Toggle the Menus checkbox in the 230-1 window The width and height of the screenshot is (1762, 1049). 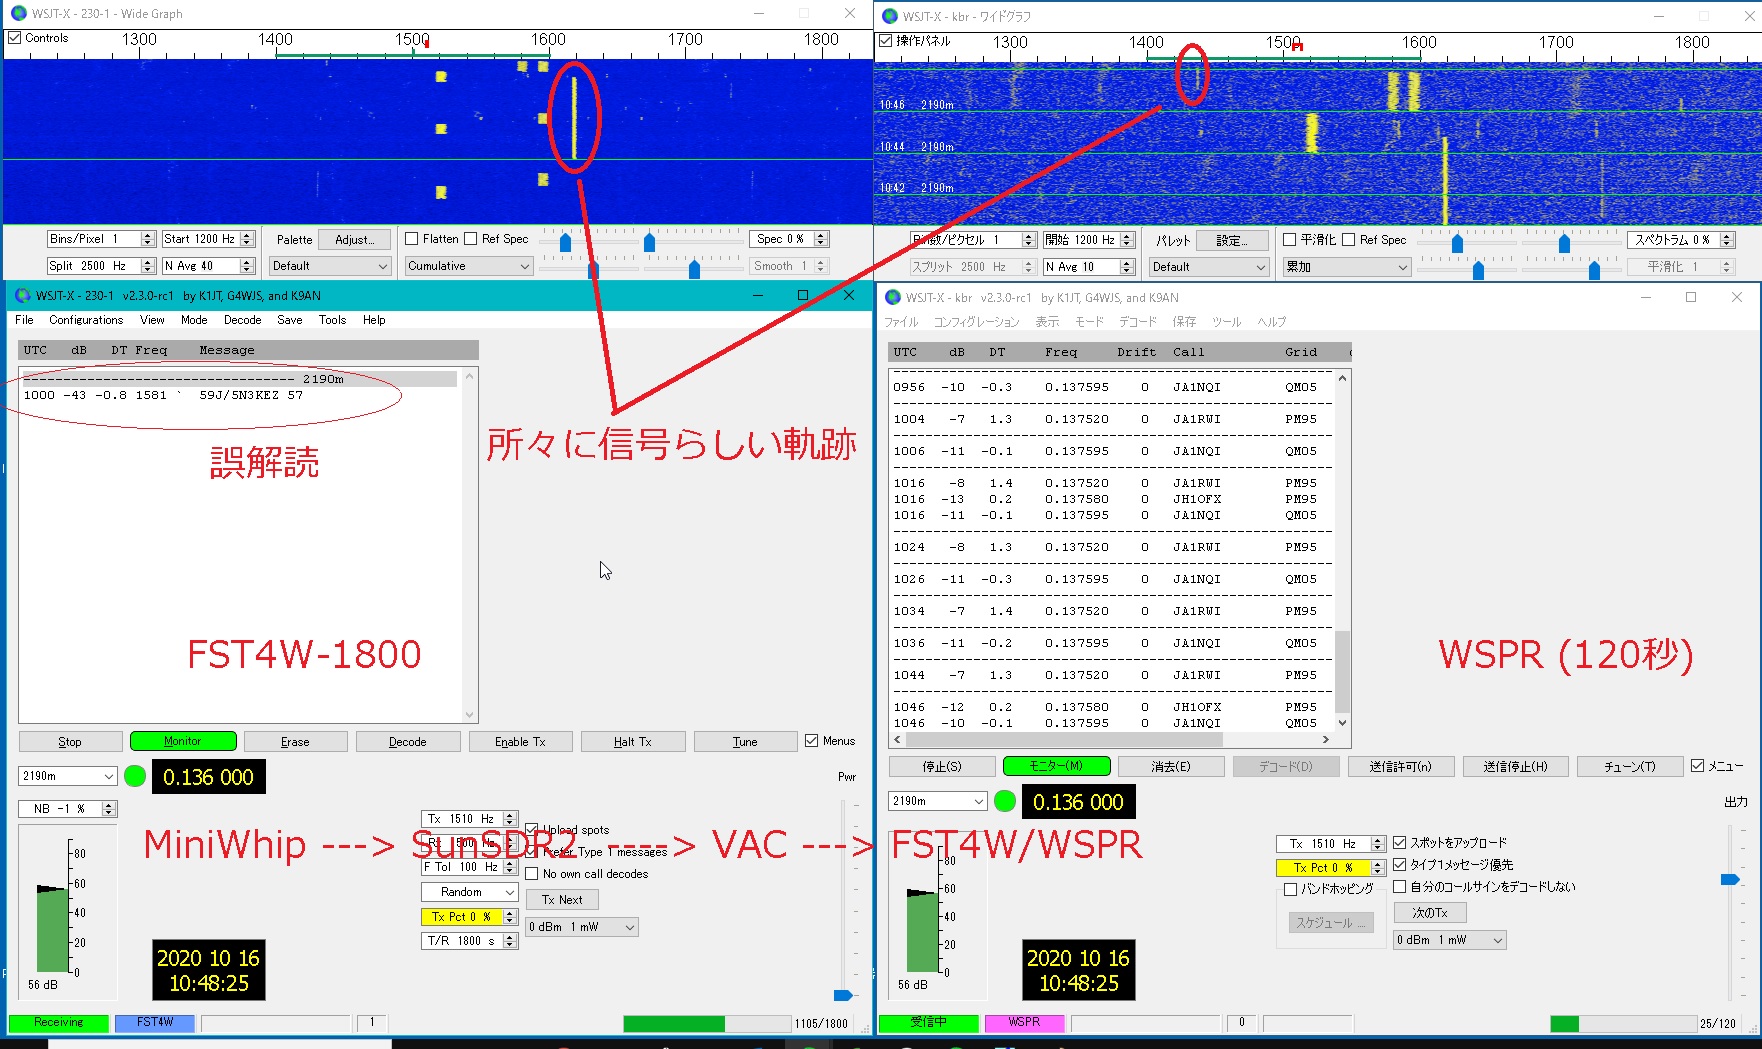point(811,741)
